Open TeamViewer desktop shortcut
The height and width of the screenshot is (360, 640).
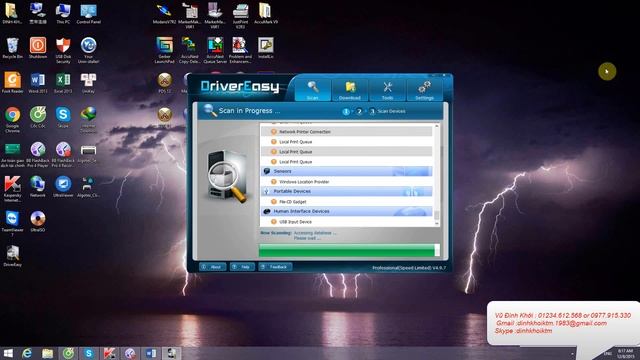13,223
